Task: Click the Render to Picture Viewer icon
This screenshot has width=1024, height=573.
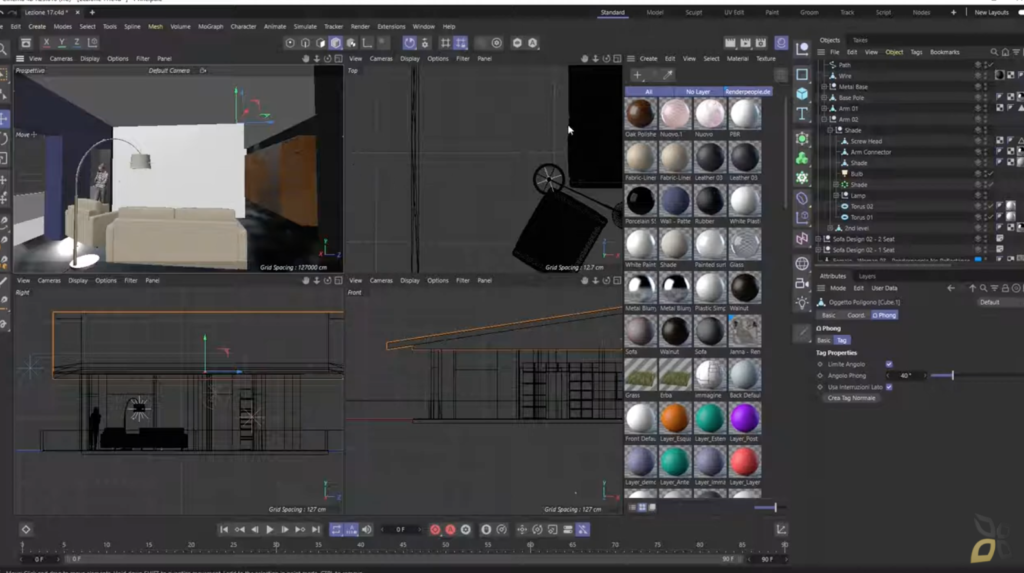Action: tap(745, 42)
